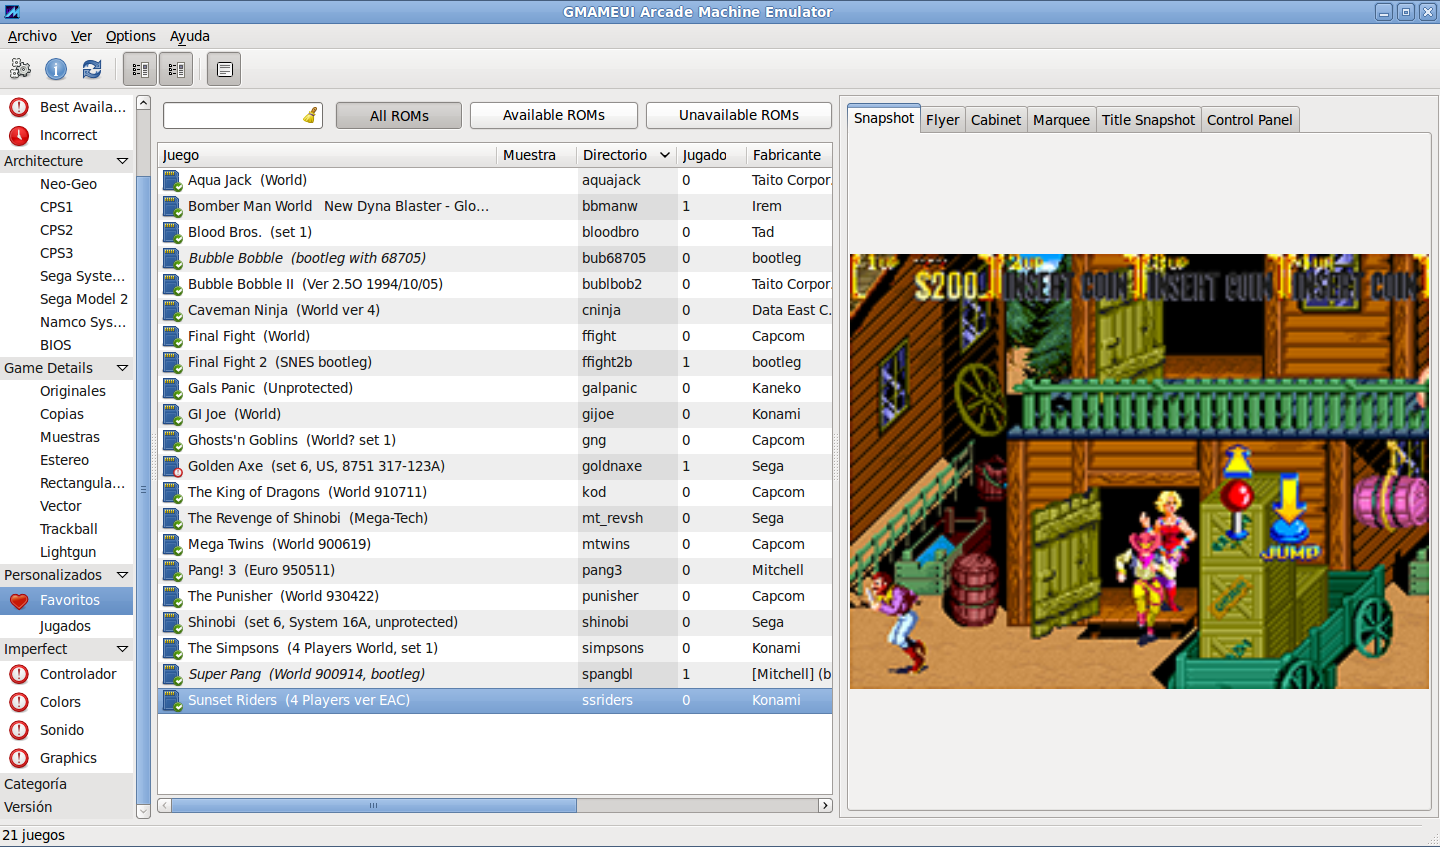1440x847 pixels.
Task: Open the Ayuda menu
Action: pos(190,36)
